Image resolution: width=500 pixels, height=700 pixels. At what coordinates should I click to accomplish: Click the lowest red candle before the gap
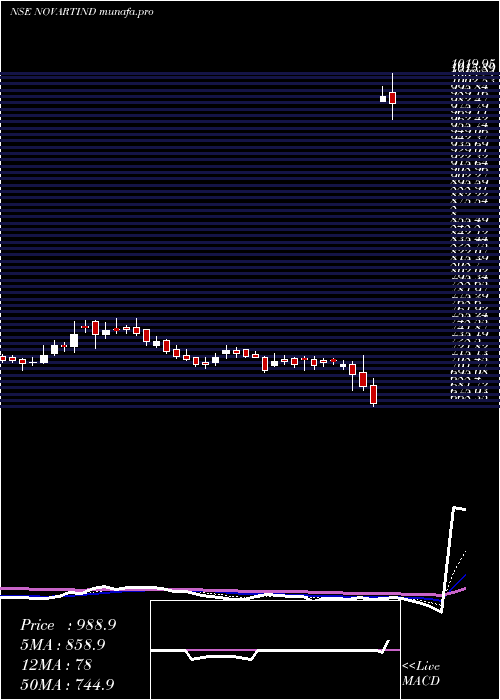tap(373, 395)
